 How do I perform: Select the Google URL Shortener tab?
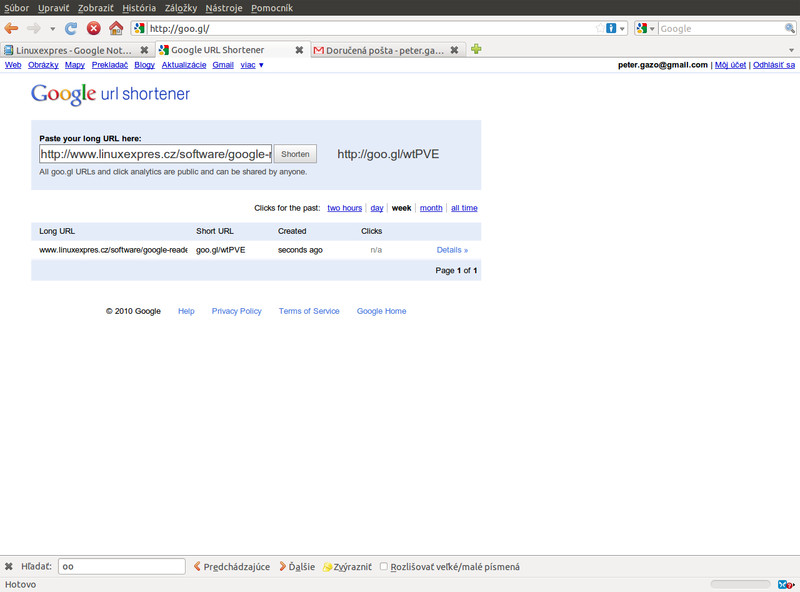coord(219,50)
